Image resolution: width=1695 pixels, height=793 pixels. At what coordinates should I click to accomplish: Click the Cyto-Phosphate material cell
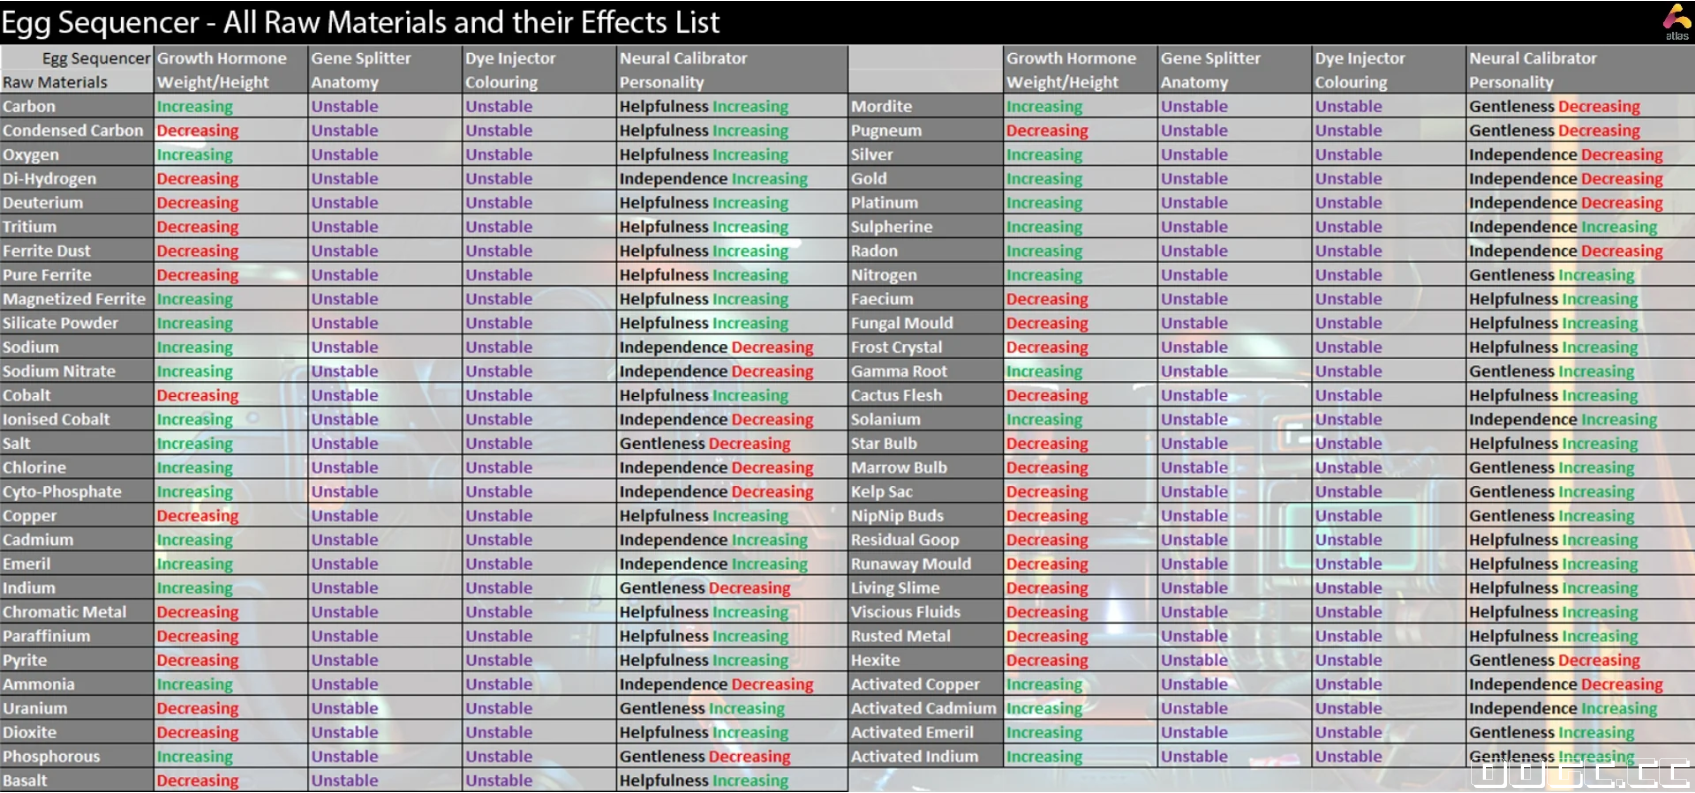pyautogui.click(x=62, y=492)
